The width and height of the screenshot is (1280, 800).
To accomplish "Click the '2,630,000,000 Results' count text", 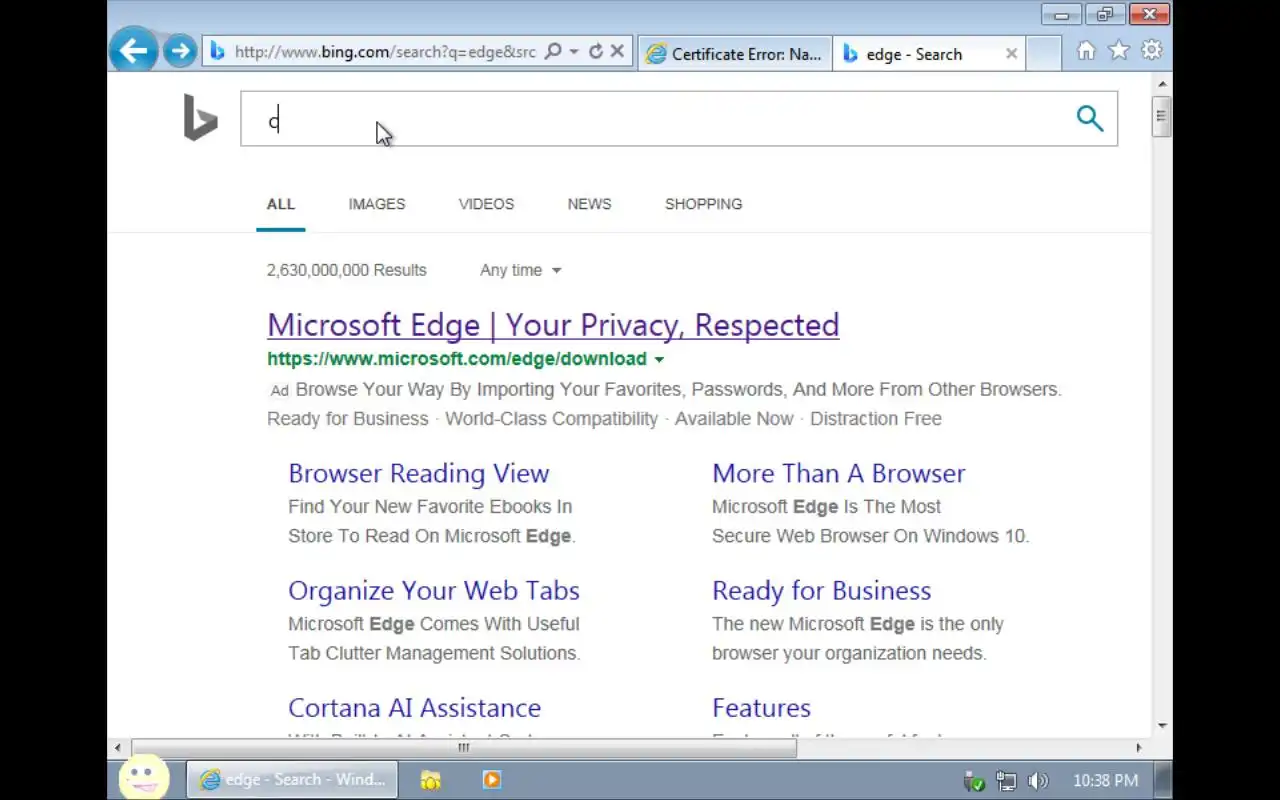I will 347,270.
